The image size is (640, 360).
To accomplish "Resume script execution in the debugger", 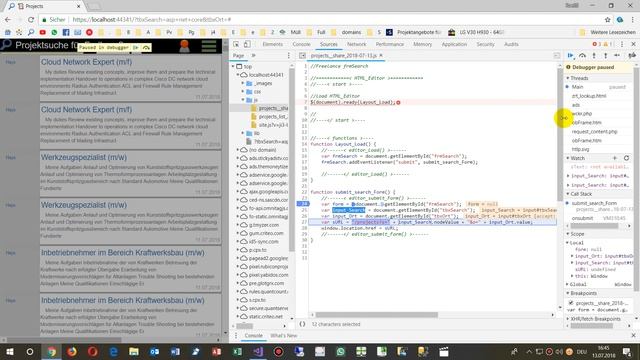I will tap(571, 56).
